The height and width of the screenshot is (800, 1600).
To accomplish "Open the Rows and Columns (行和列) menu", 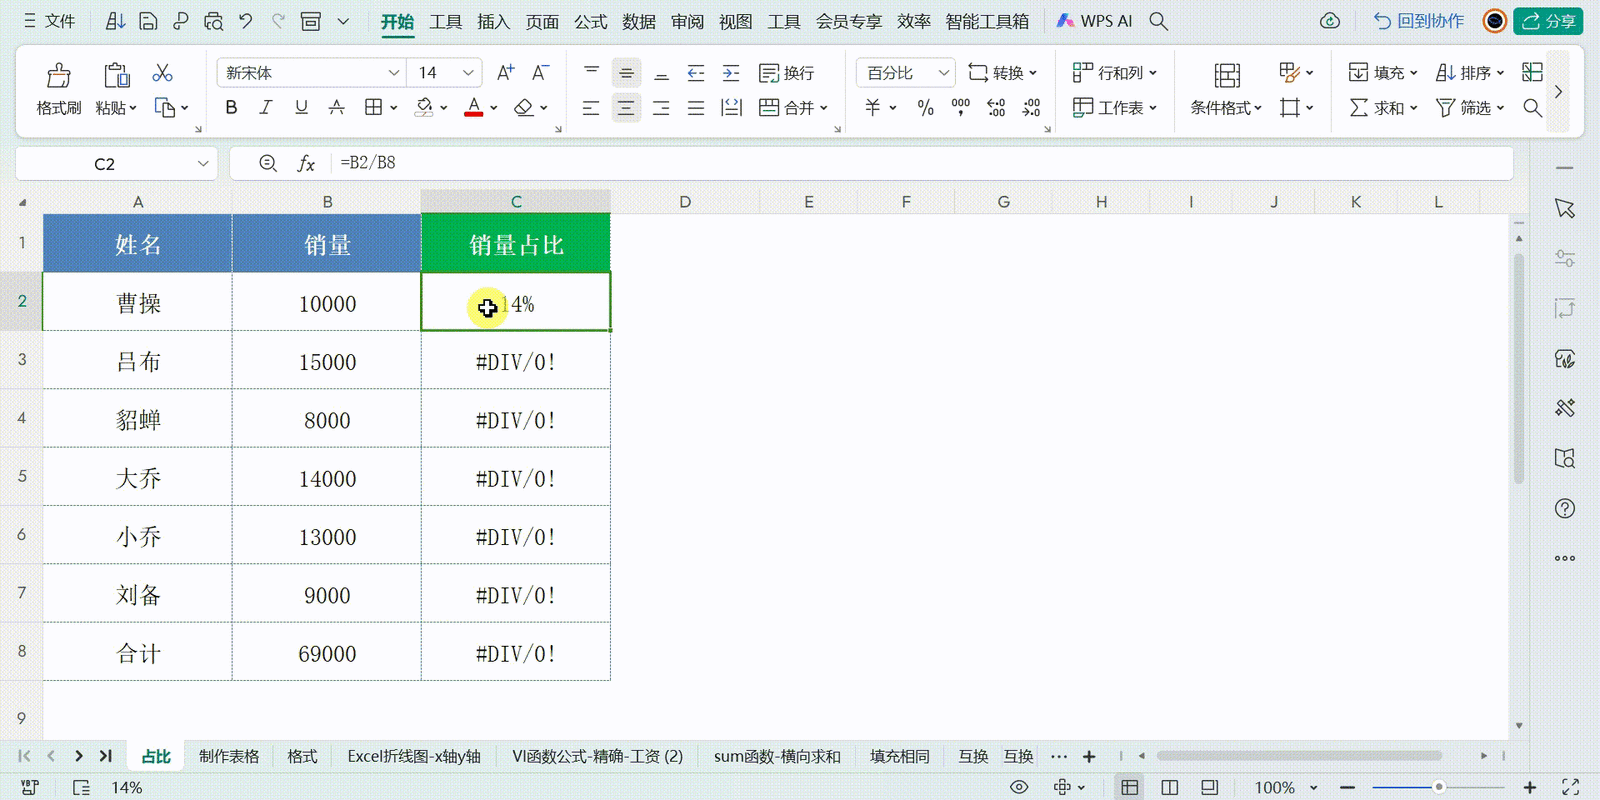I will point(1114,73).
